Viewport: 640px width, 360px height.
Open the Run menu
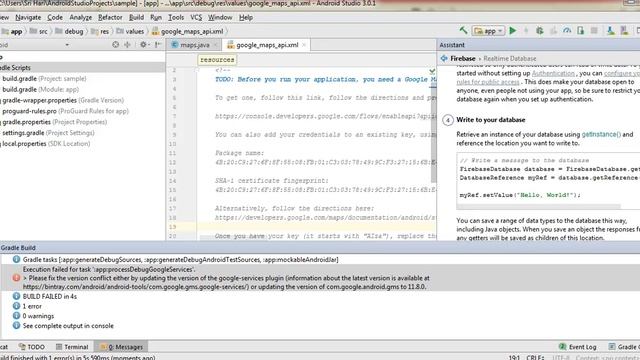pos(156,18)
